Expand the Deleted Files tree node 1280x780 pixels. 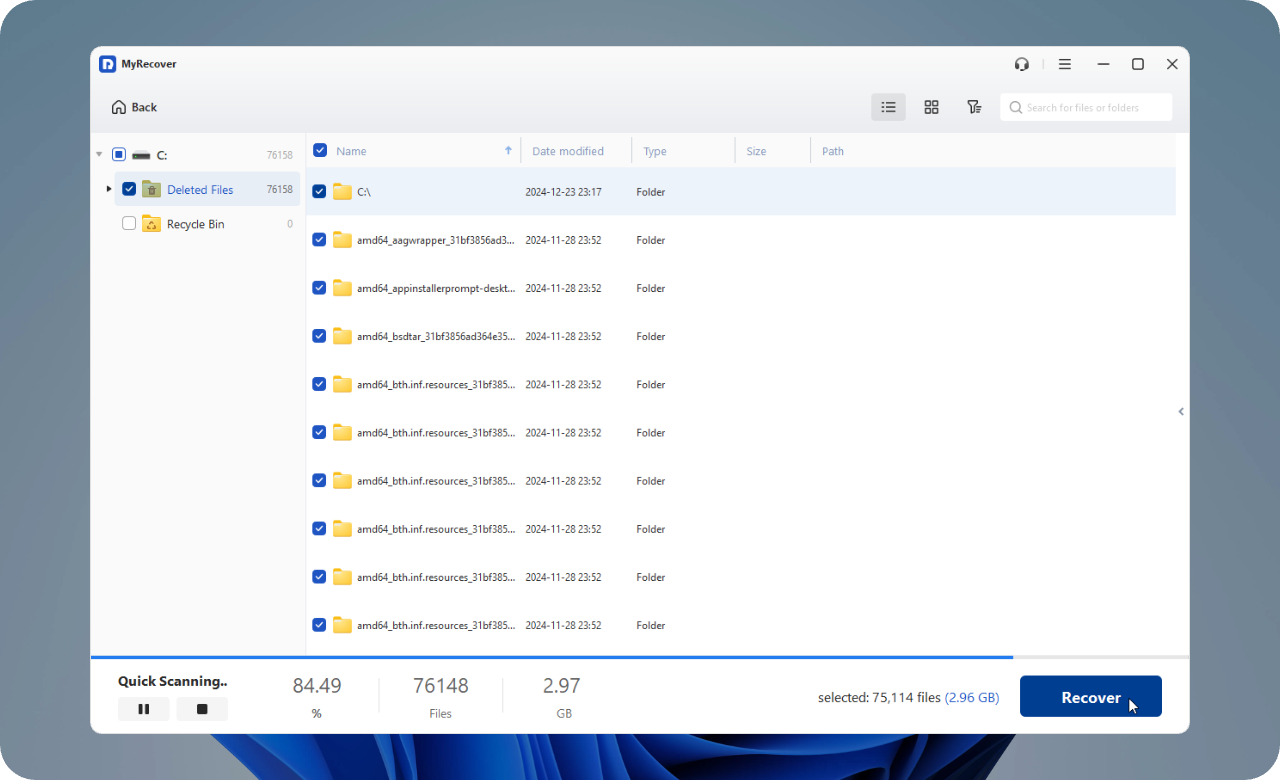tap(109, 189)
